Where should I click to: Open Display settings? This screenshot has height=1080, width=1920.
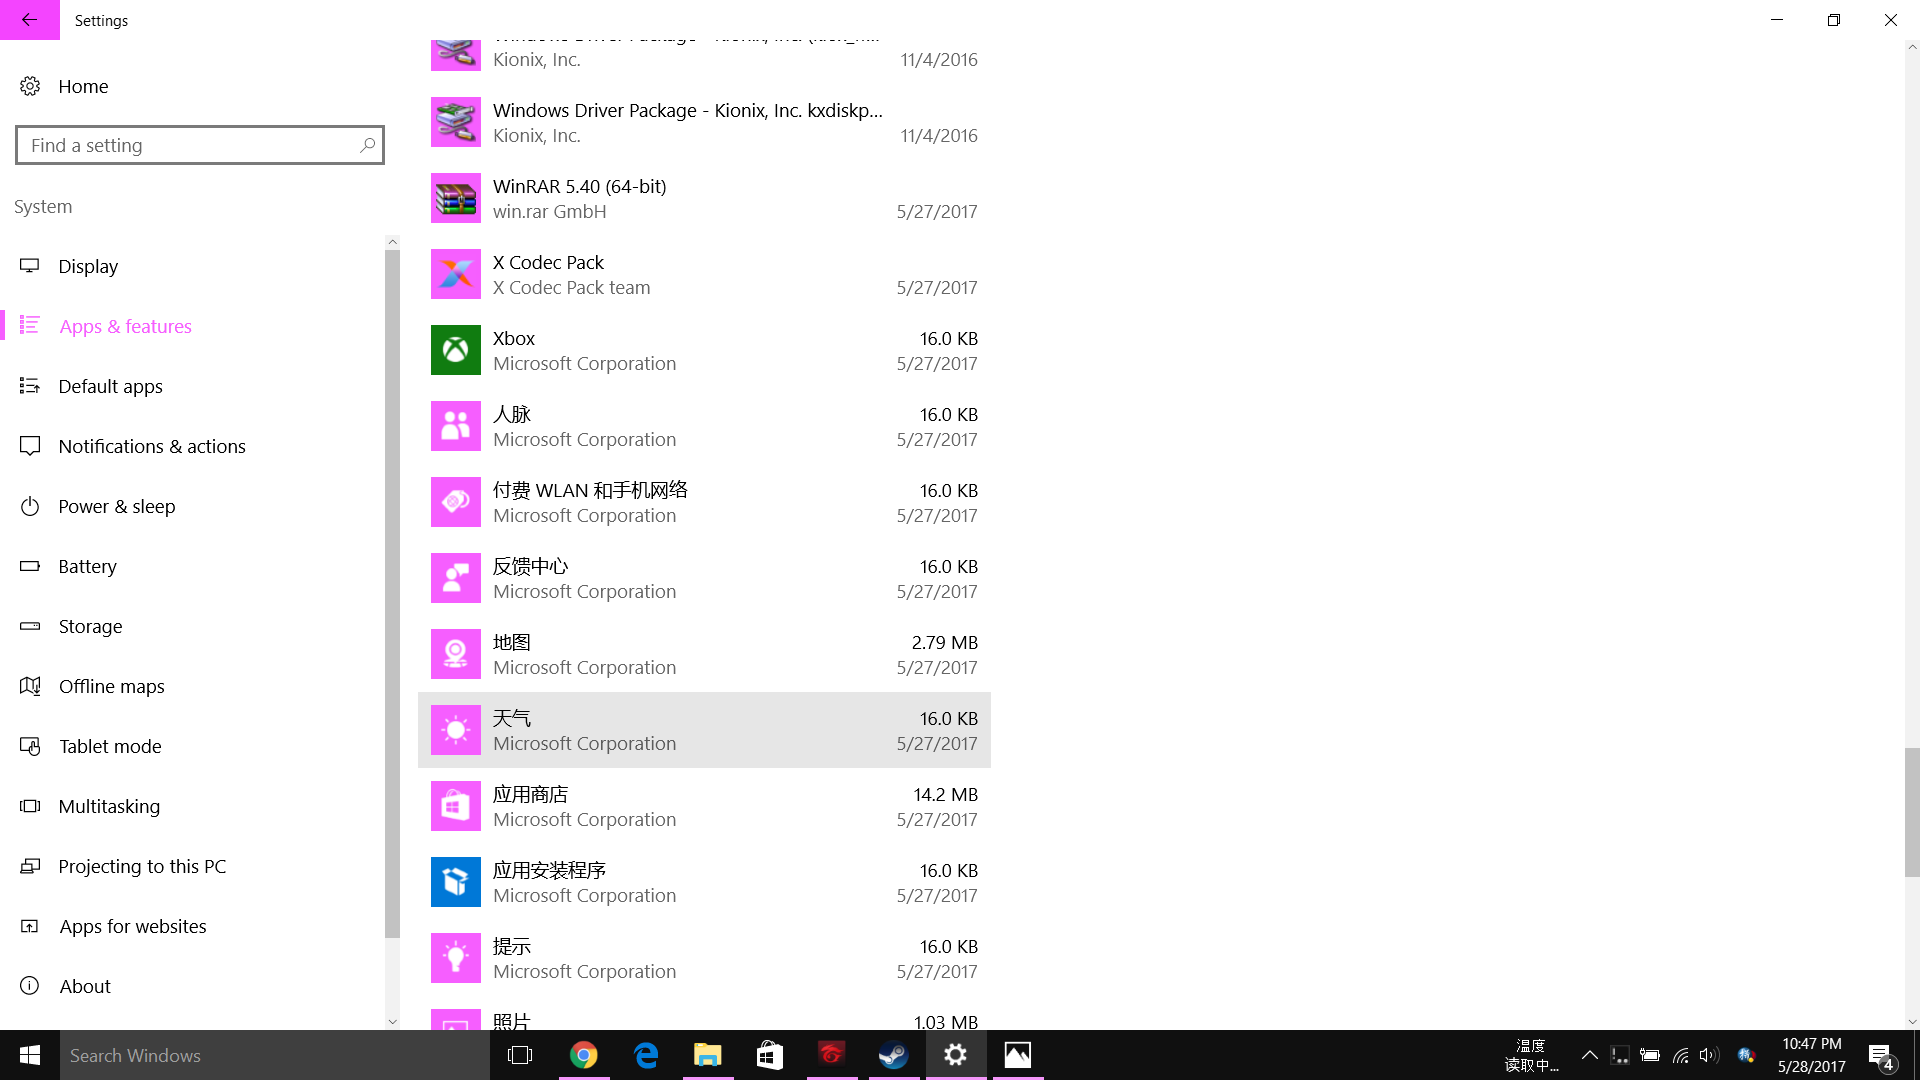[x=192, y=266]
